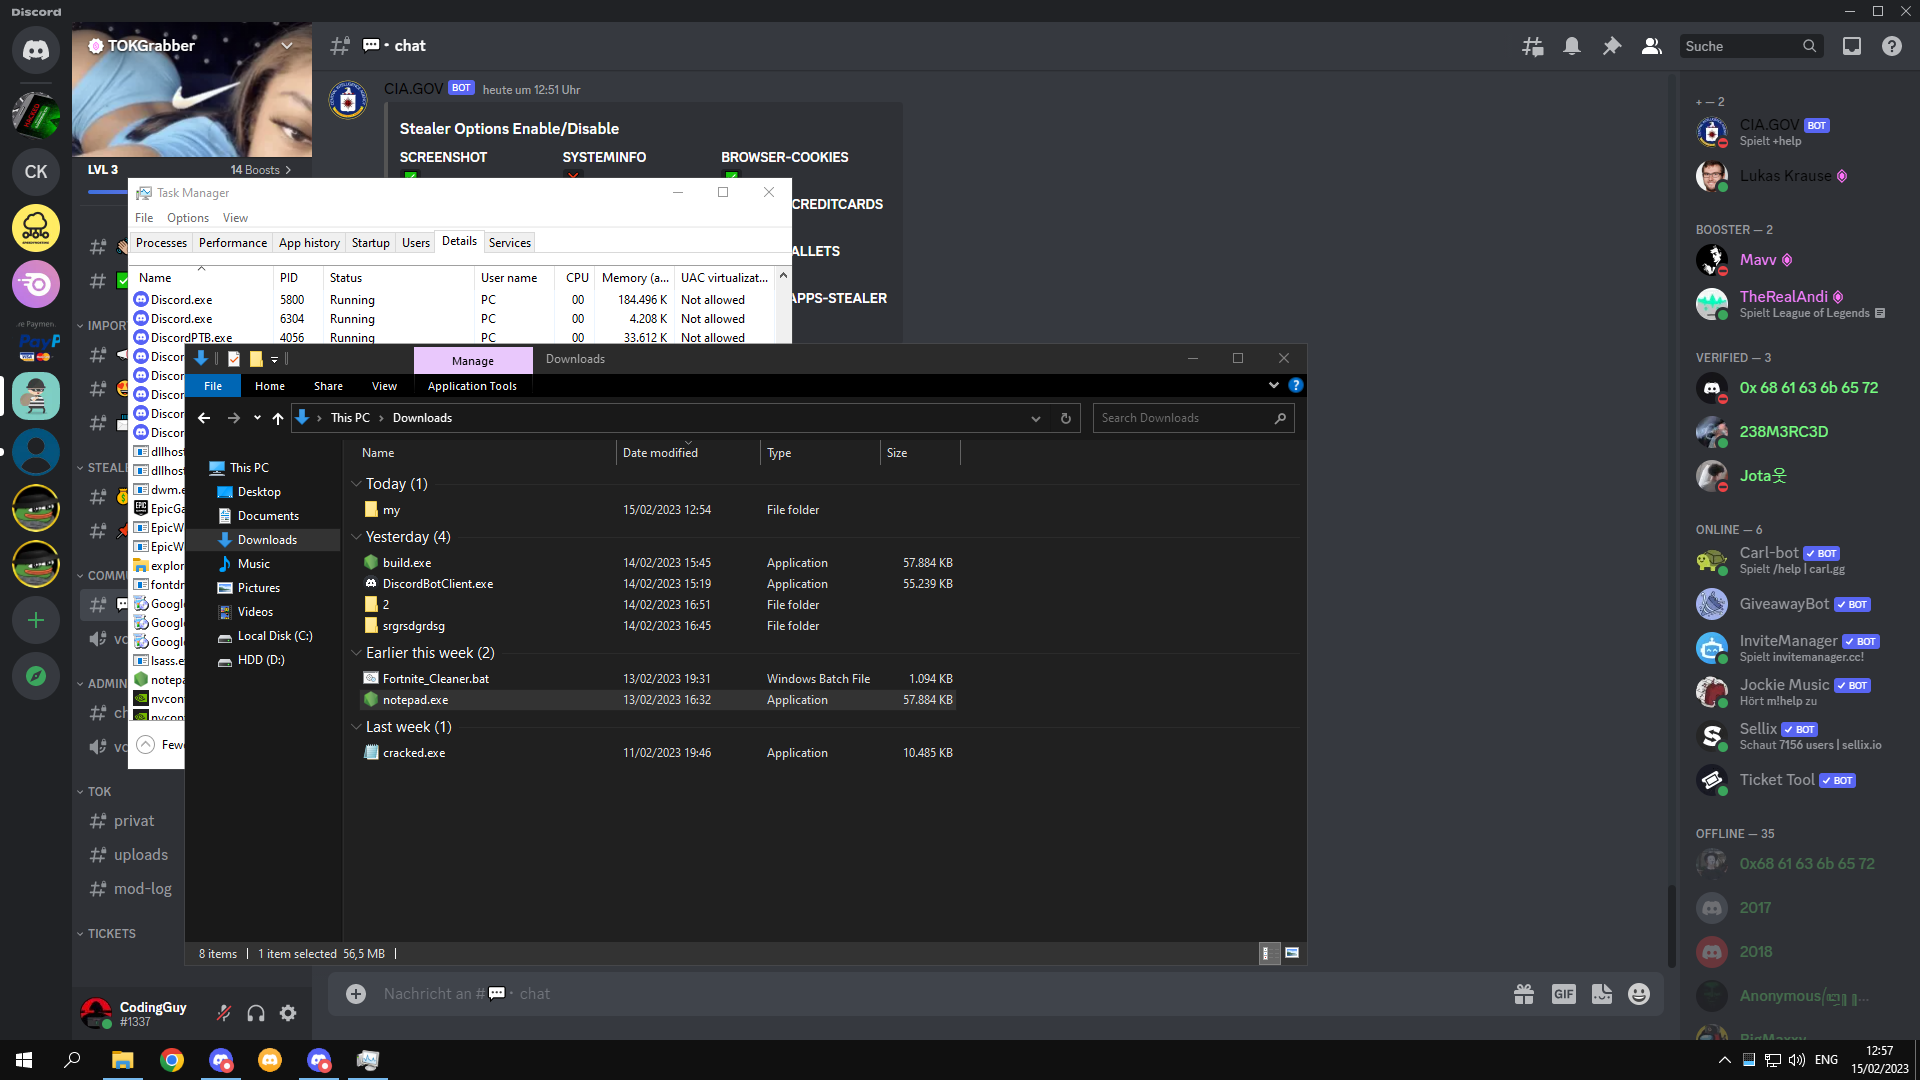1920x1080 pixels.
Task: Toggle deafen headphones in Discord
Action: [256, 1013]
